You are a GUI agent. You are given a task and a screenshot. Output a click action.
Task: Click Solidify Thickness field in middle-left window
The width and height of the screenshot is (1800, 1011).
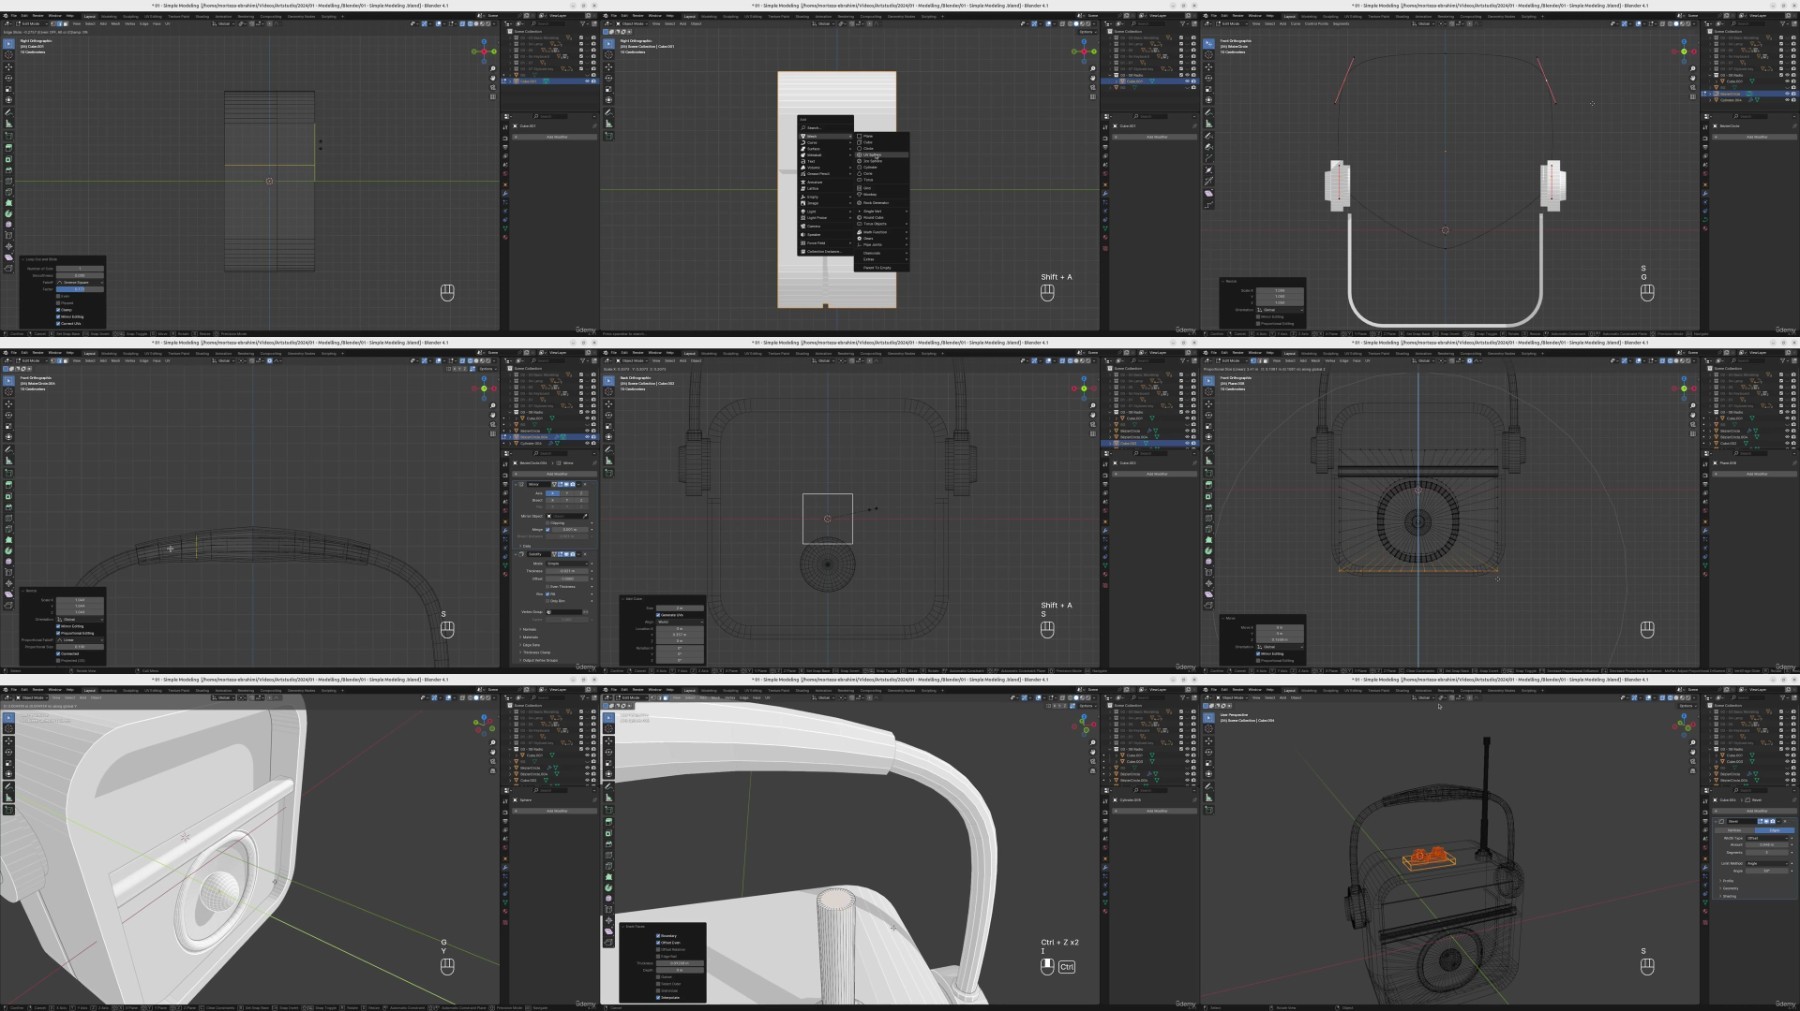pyautogui.click(x=567, y=571)
